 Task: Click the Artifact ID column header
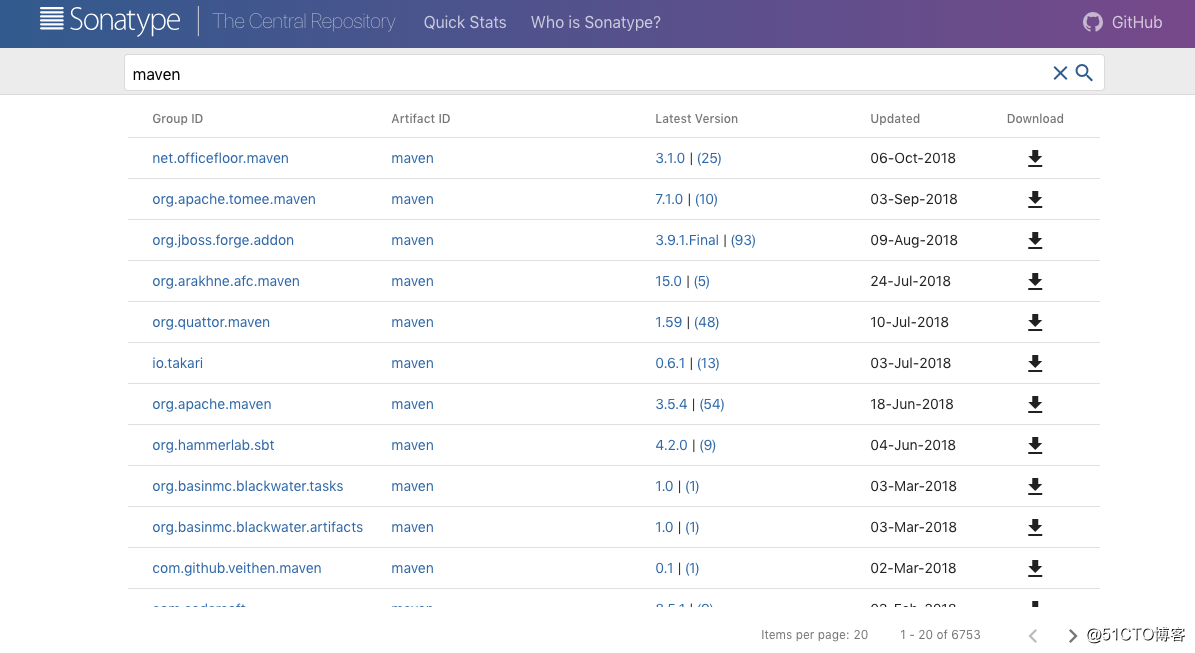[x=421, y=119]
